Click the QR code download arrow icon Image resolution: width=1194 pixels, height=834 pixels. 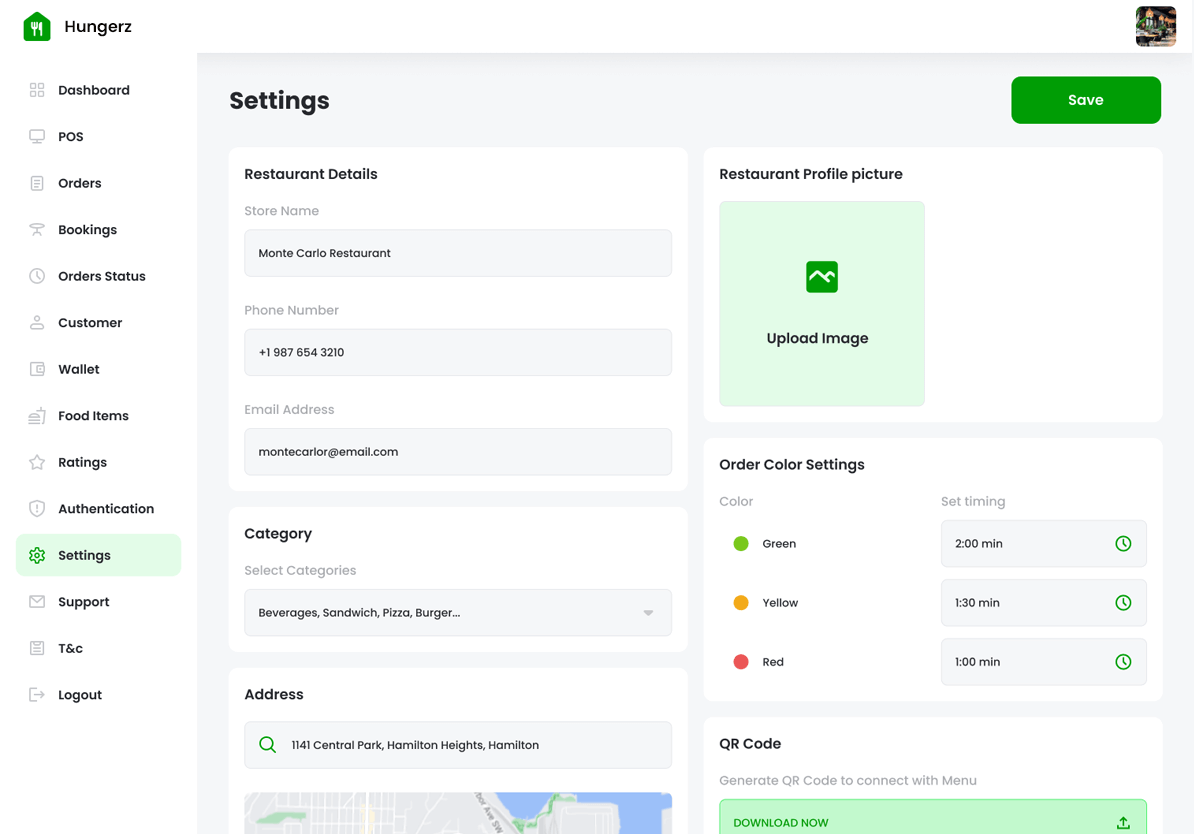tap(1123, 822)
